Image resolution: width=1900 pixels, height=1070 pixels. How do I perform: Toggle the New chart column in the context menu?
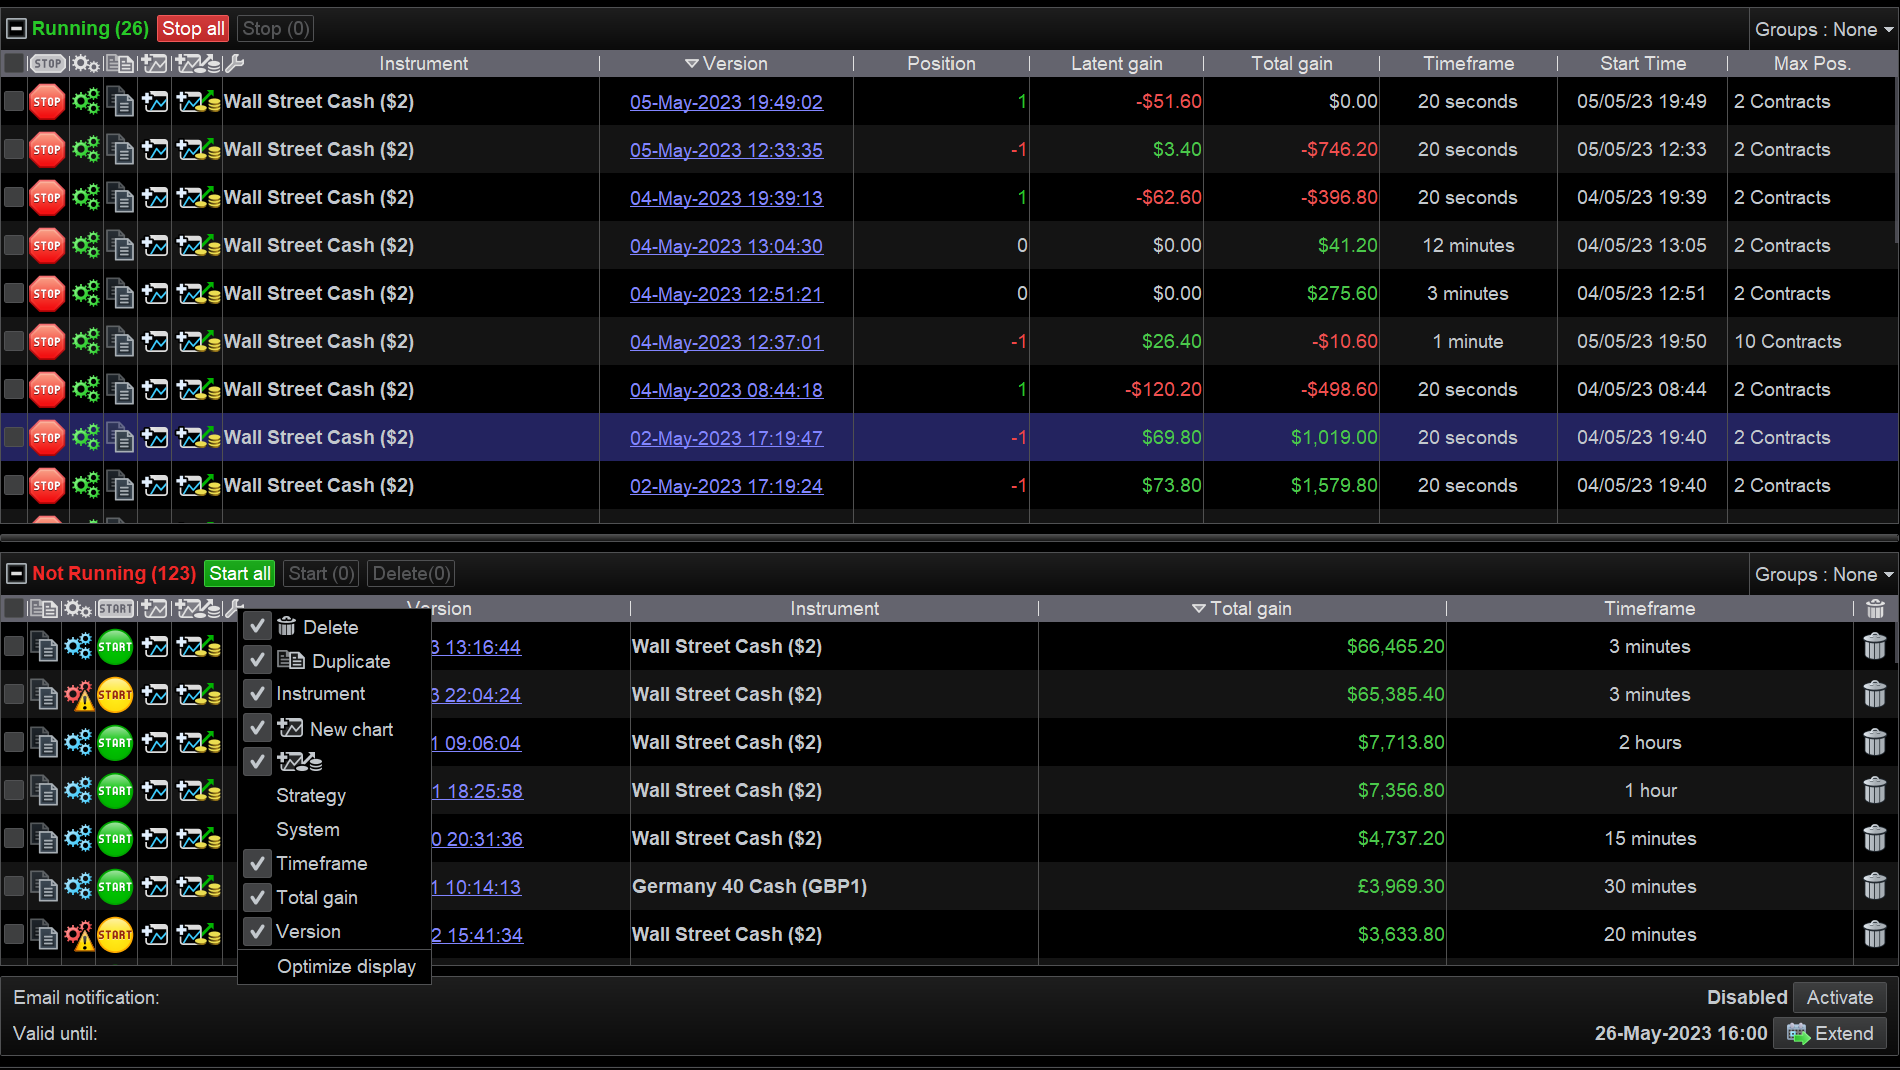coord(334,729)
